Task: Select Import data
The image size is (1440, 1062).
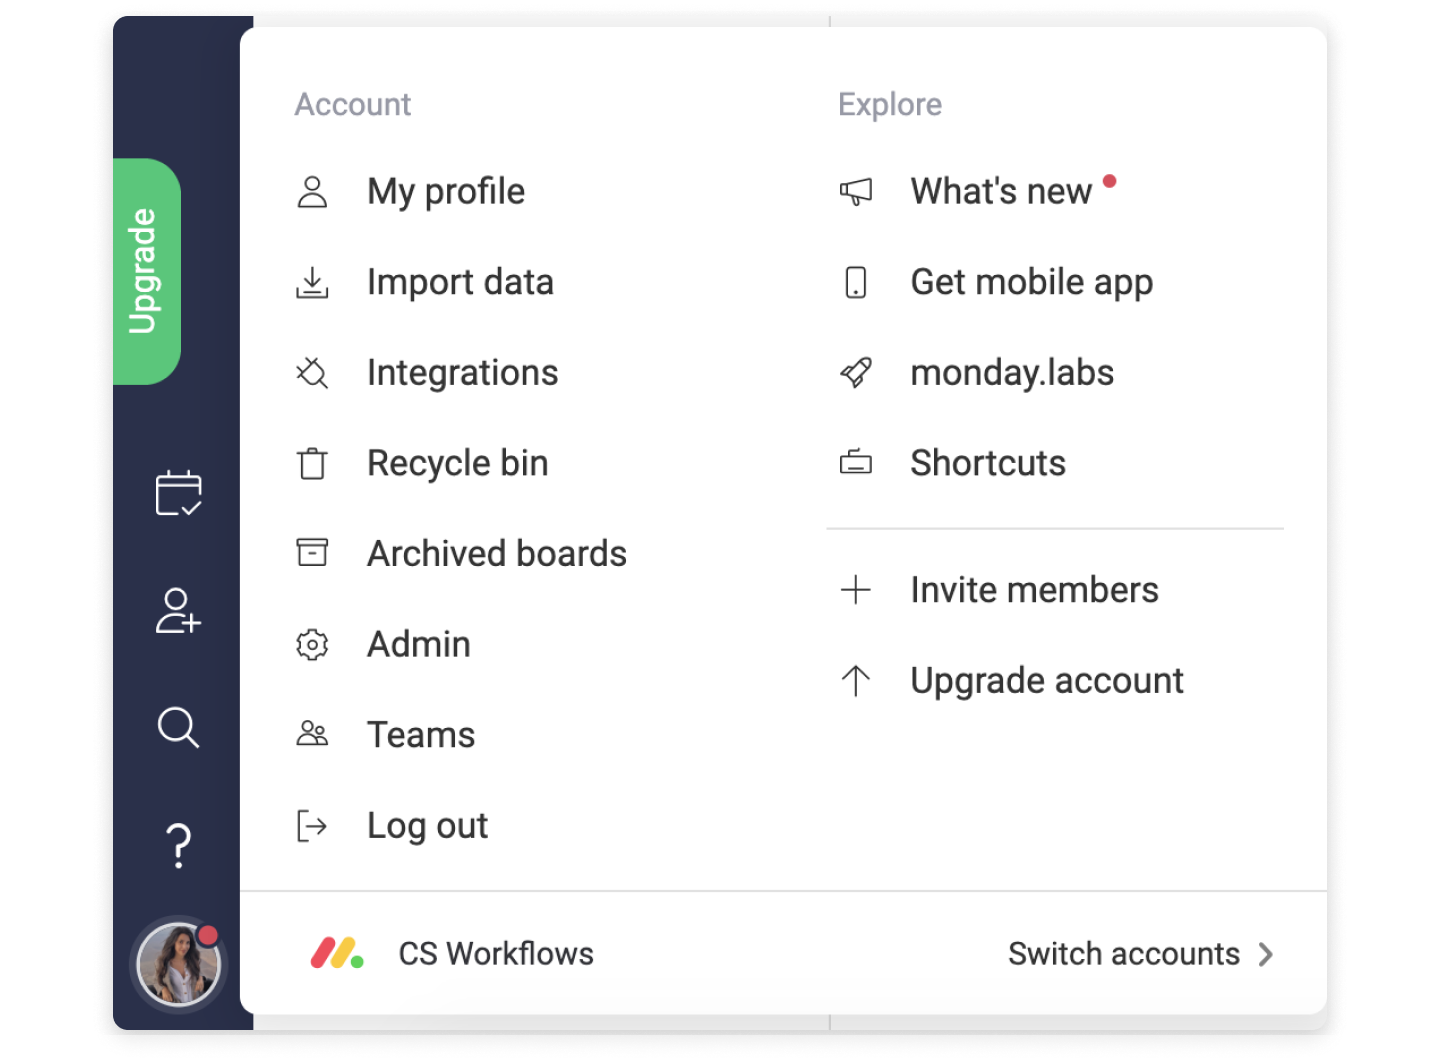Action: 460,282
